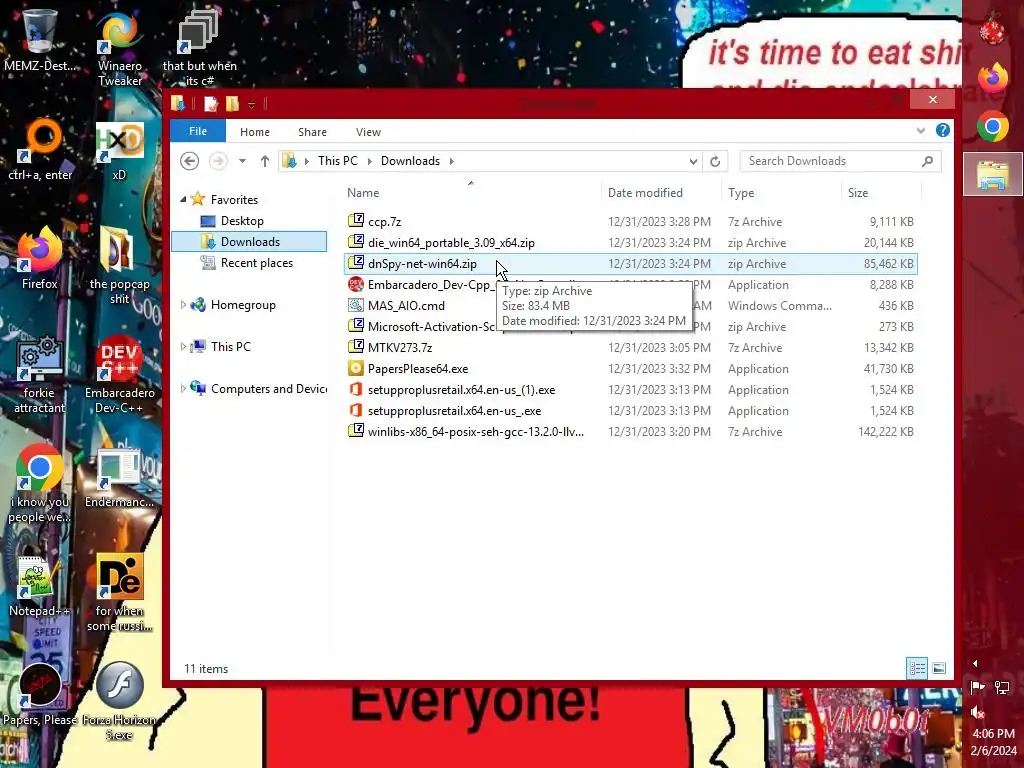Click the Chrome icon in the side taskbar

click(993, 126)
